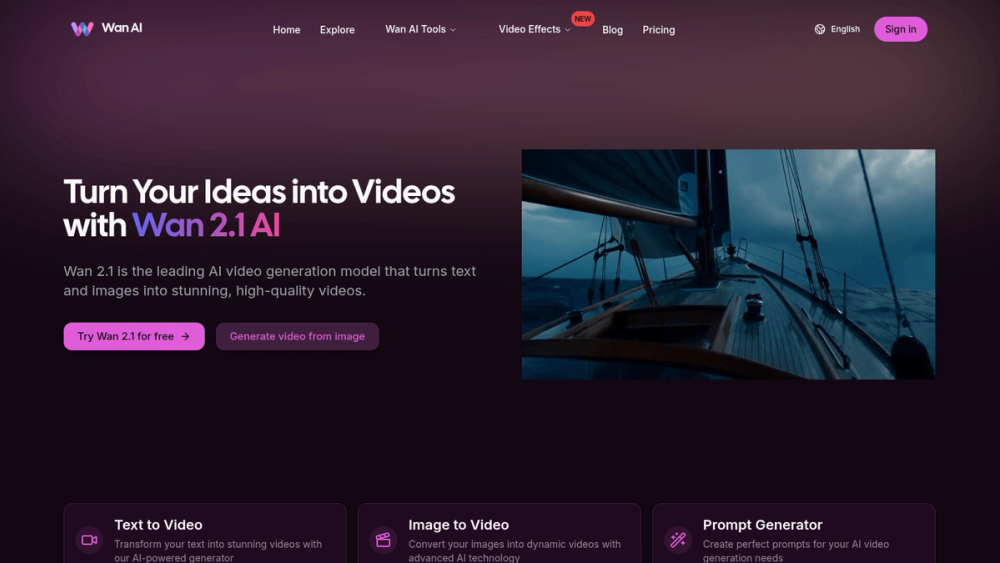The width and height of the screenshot is (1000, 563).
Task: Click 'Convert your images into dynamic videos' text
Action: point(514,550)
